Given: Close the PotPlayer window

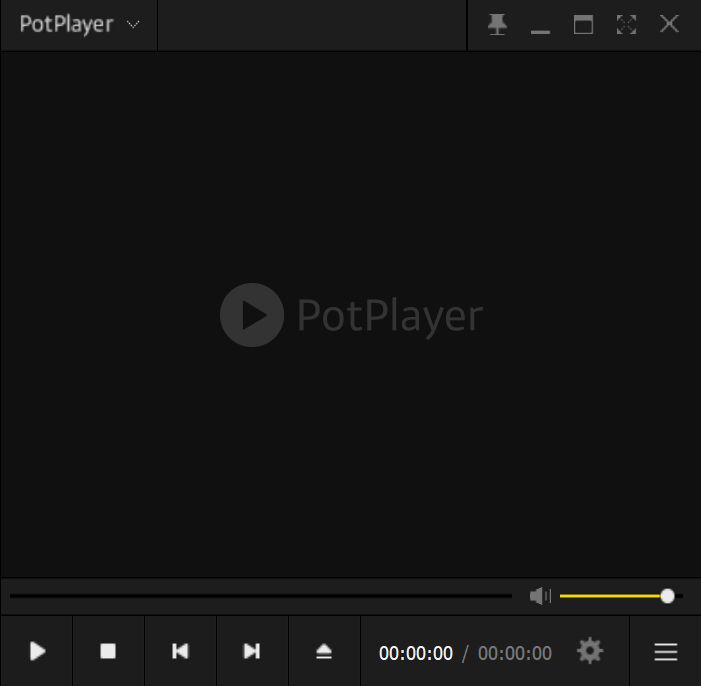Looking at the screenshot, I should coord(669,24).
